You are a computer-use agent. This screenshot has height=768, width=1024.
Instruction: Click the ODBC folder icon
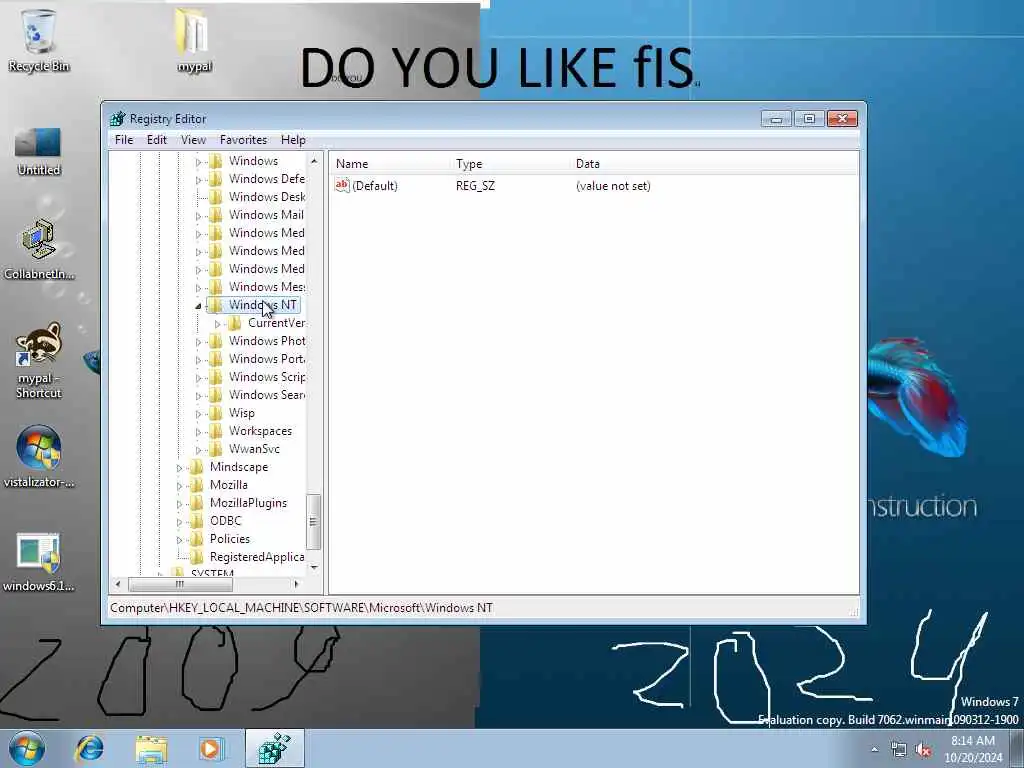pyautogui.click(x=196, y=520)
